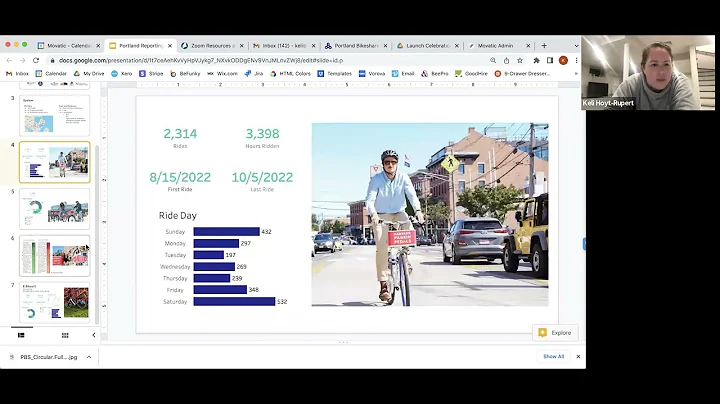Image resolution: width=720 pixels, height=404 pixels.
Task: Switch to the Zoom Resources tab
Action: point(213,45)
